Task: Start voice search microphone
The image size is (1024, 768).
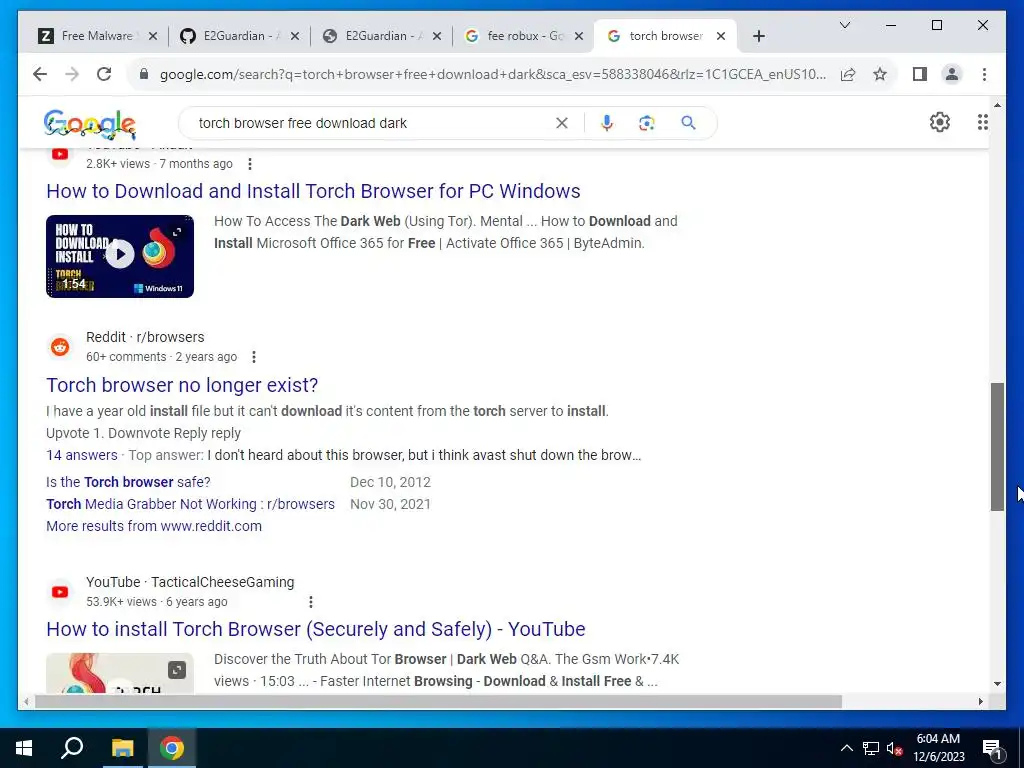Action: click(x=607, y=123)
